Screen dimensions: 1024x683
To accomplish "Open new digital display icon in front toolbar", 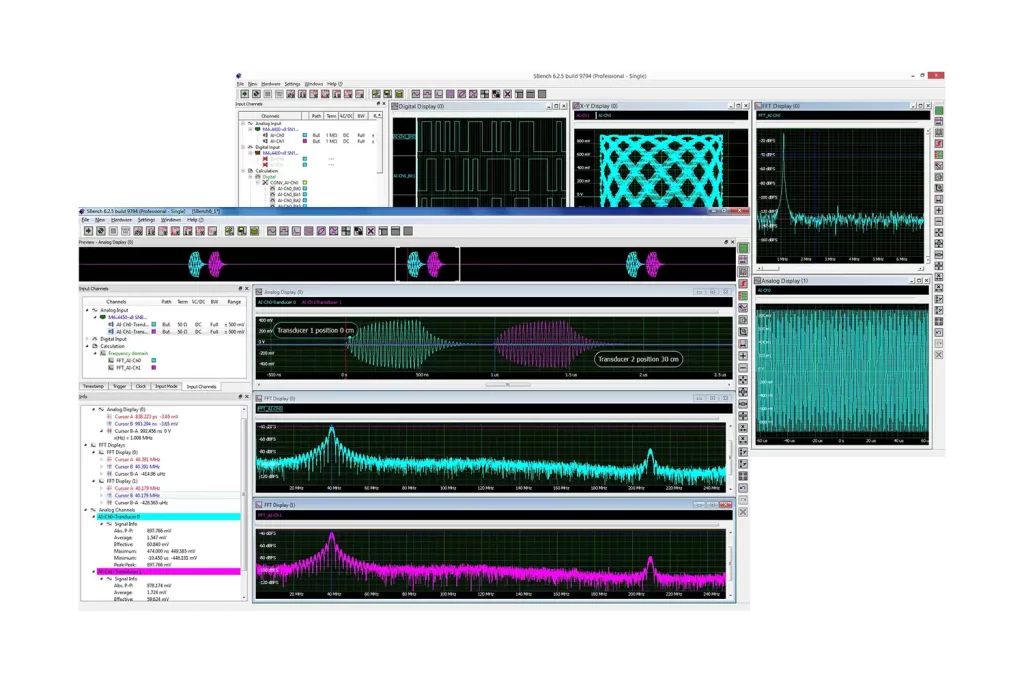I will pyautogui.click(x=283, y=231).
